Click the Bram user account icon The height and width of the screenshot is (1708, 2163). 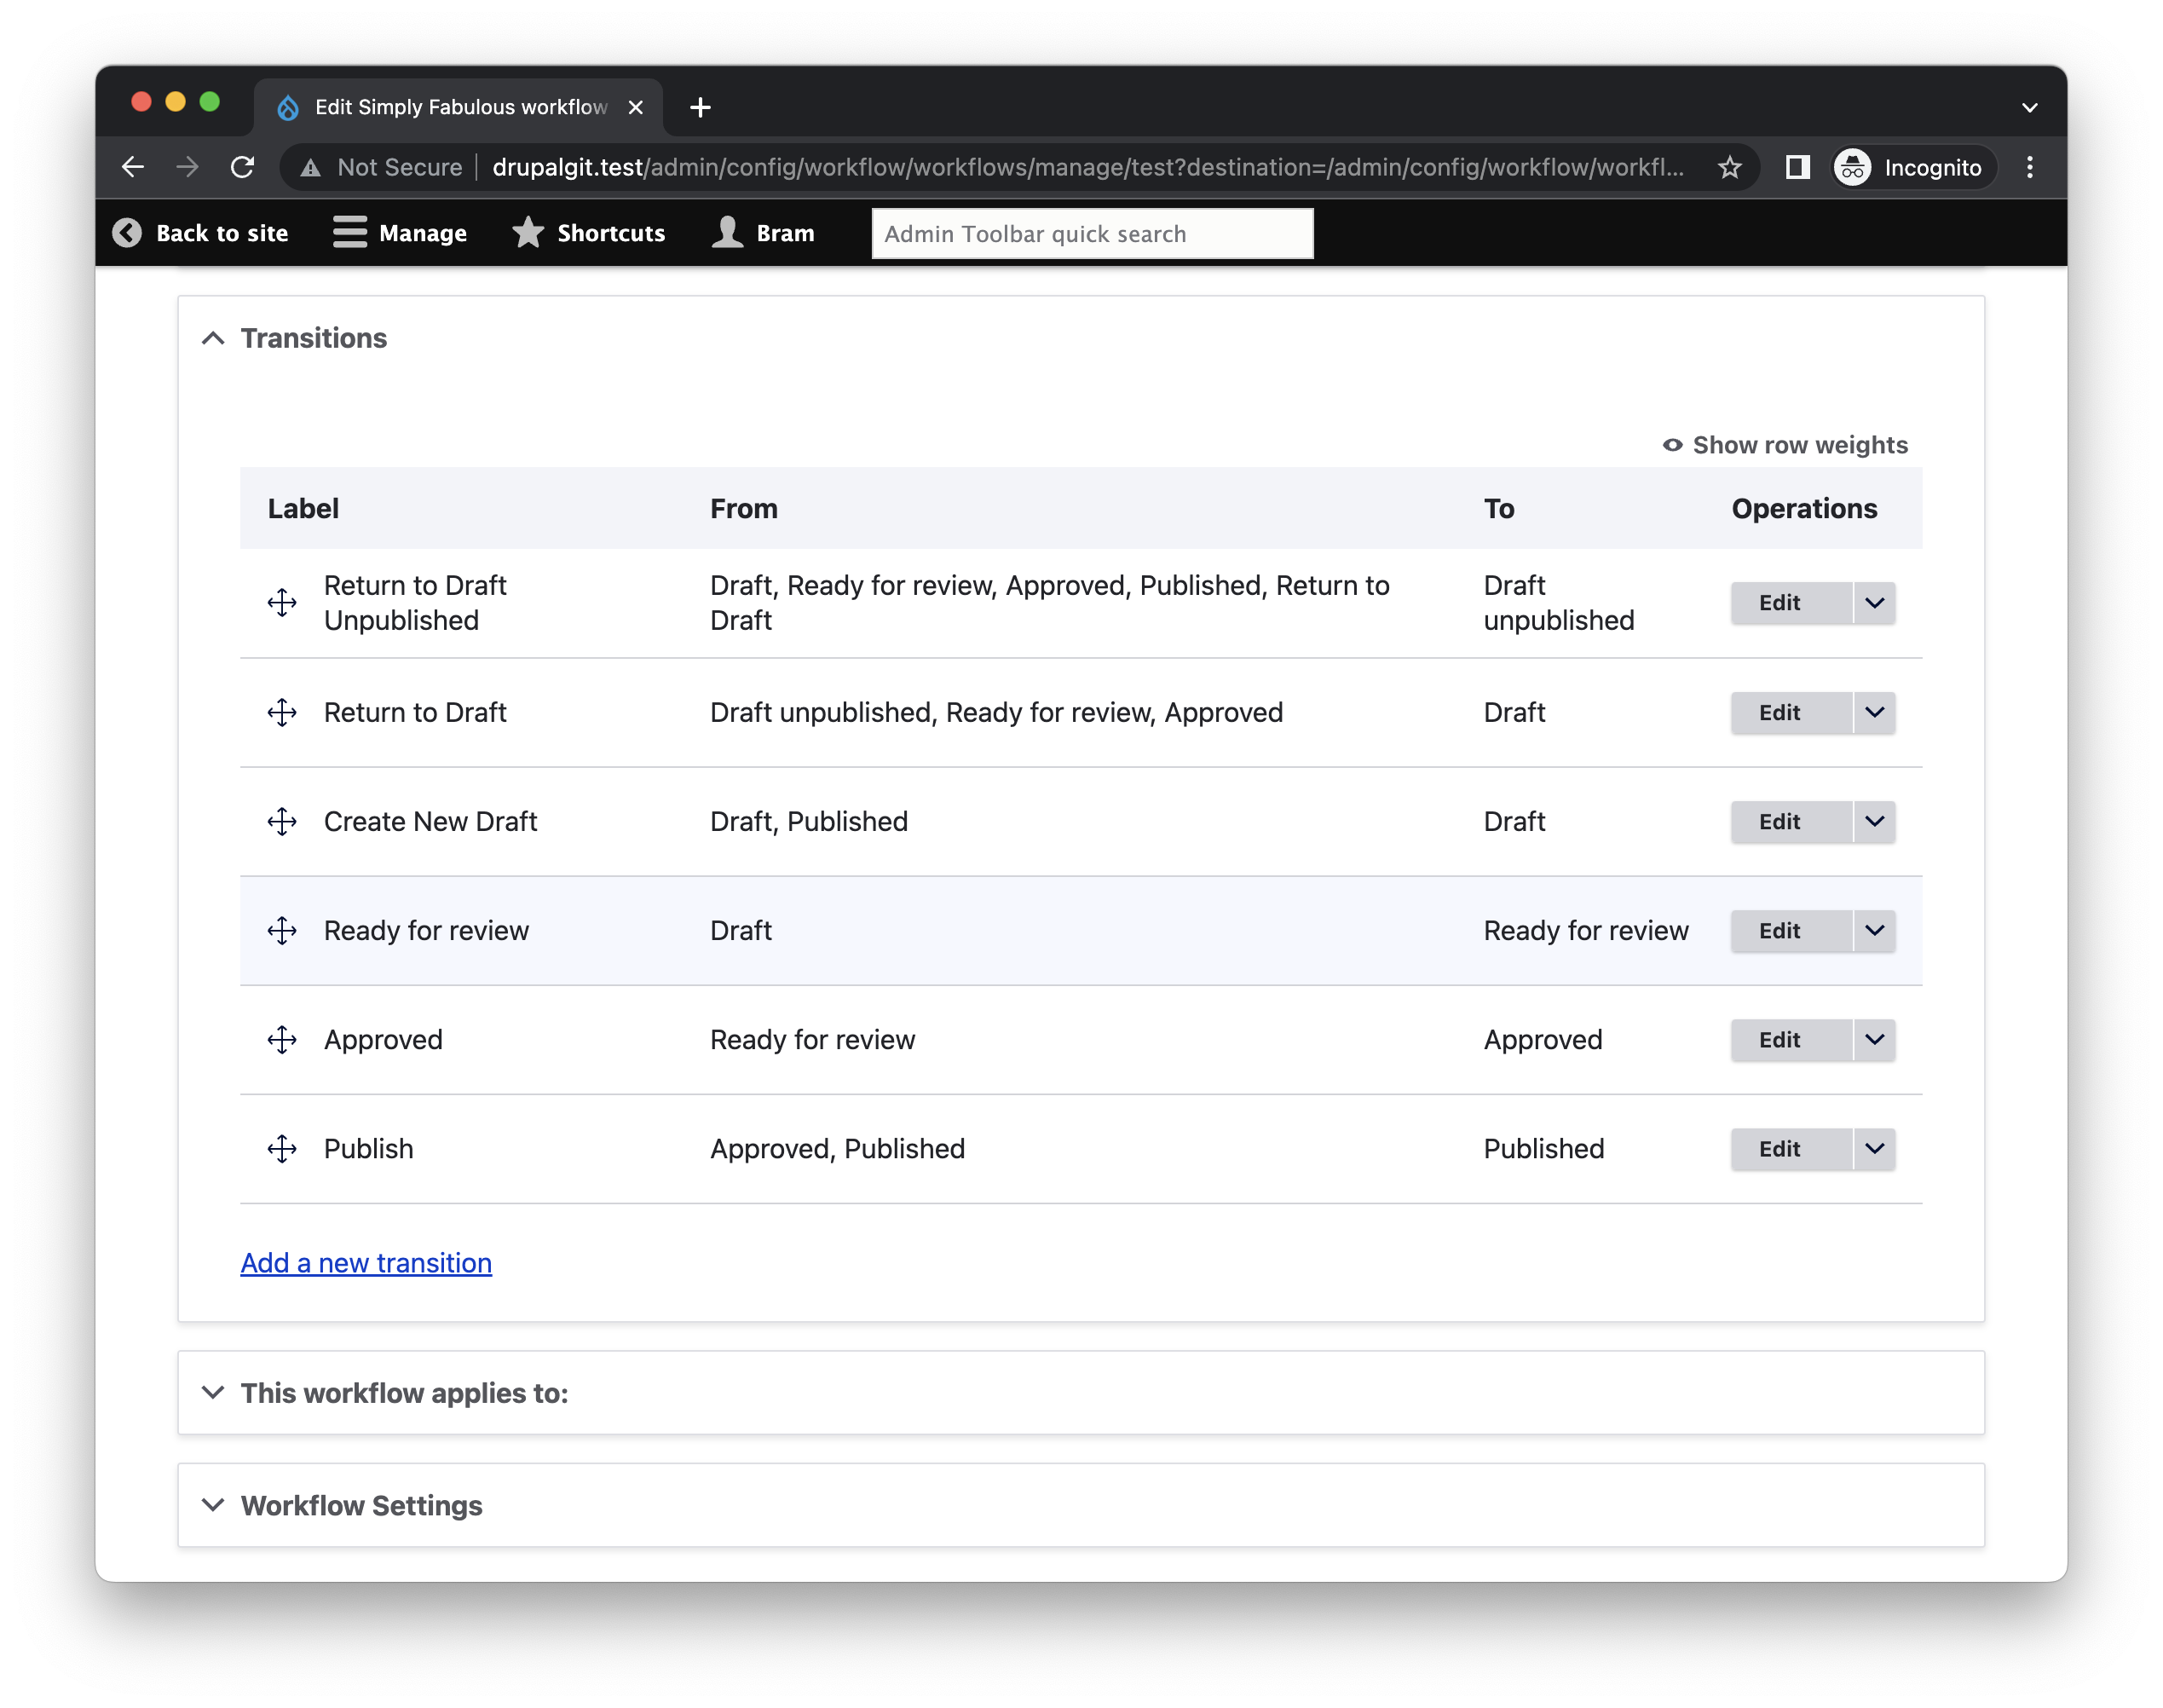pos(728,233)
